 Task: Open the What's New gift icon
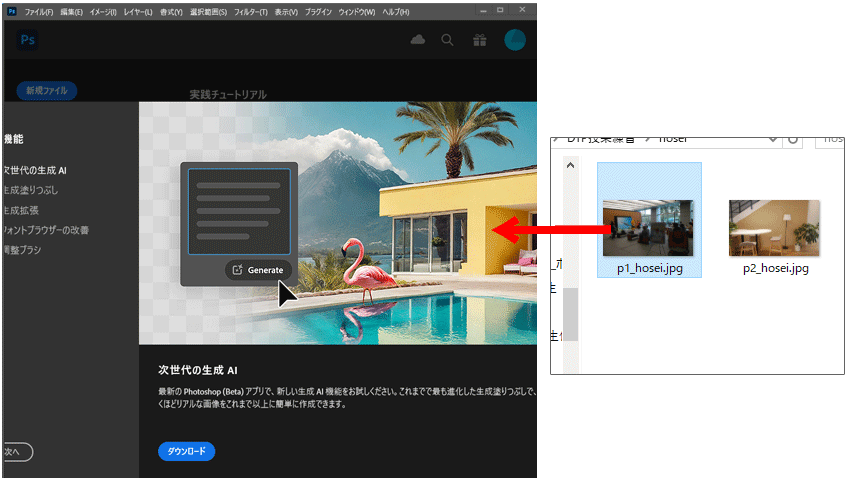(x=480, y=40)
